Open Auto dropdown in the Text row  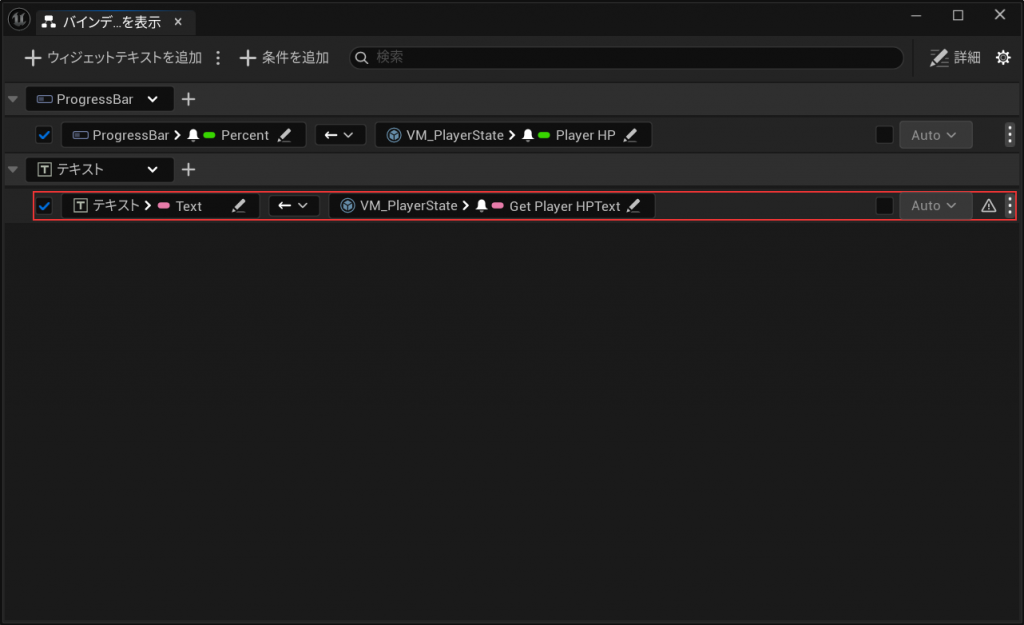(934, 206)
